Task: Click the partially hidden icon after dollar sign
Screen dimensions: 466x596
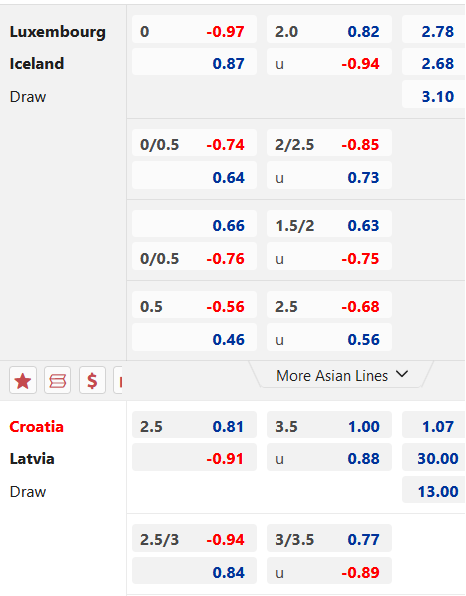Action: coord(118,380)
